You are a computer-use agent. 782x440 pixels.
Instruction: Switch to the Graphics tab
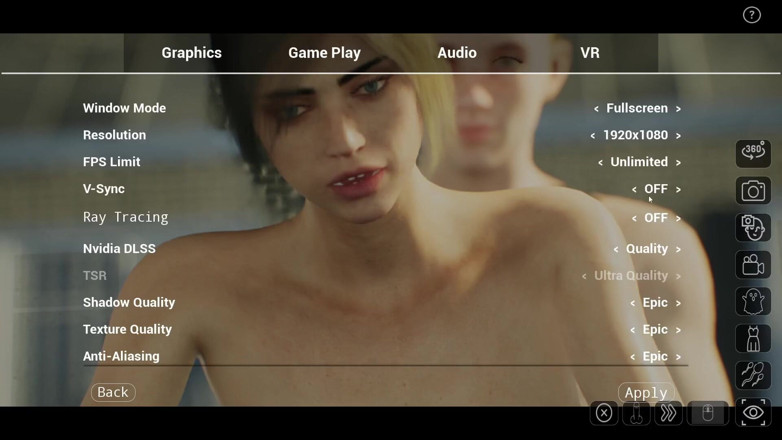[x=192, y=53]
